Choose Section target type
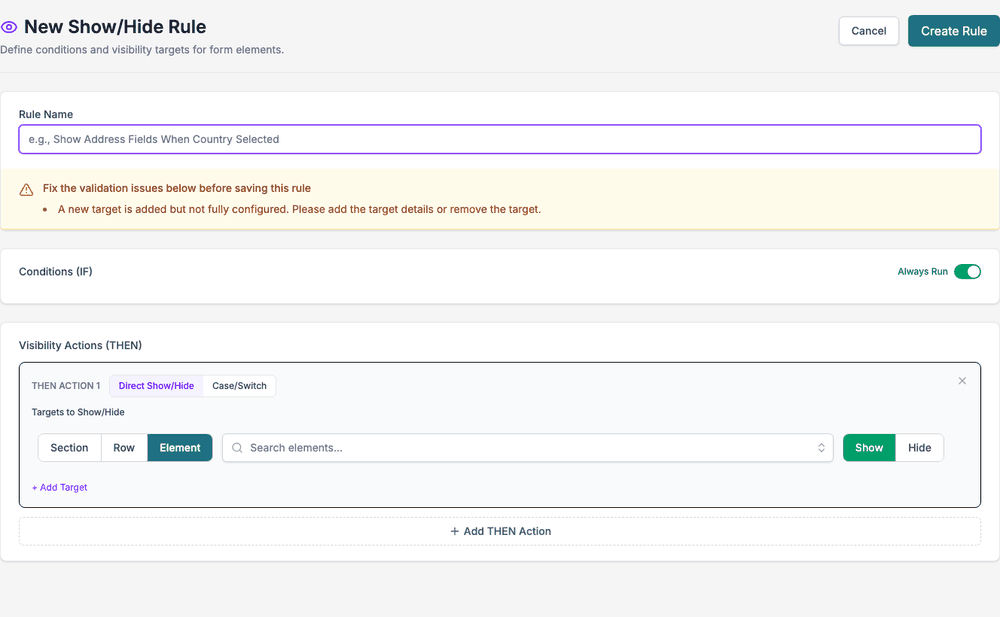Image resolution: width=1000 pixels, height=617 pixels. point(70,448)
